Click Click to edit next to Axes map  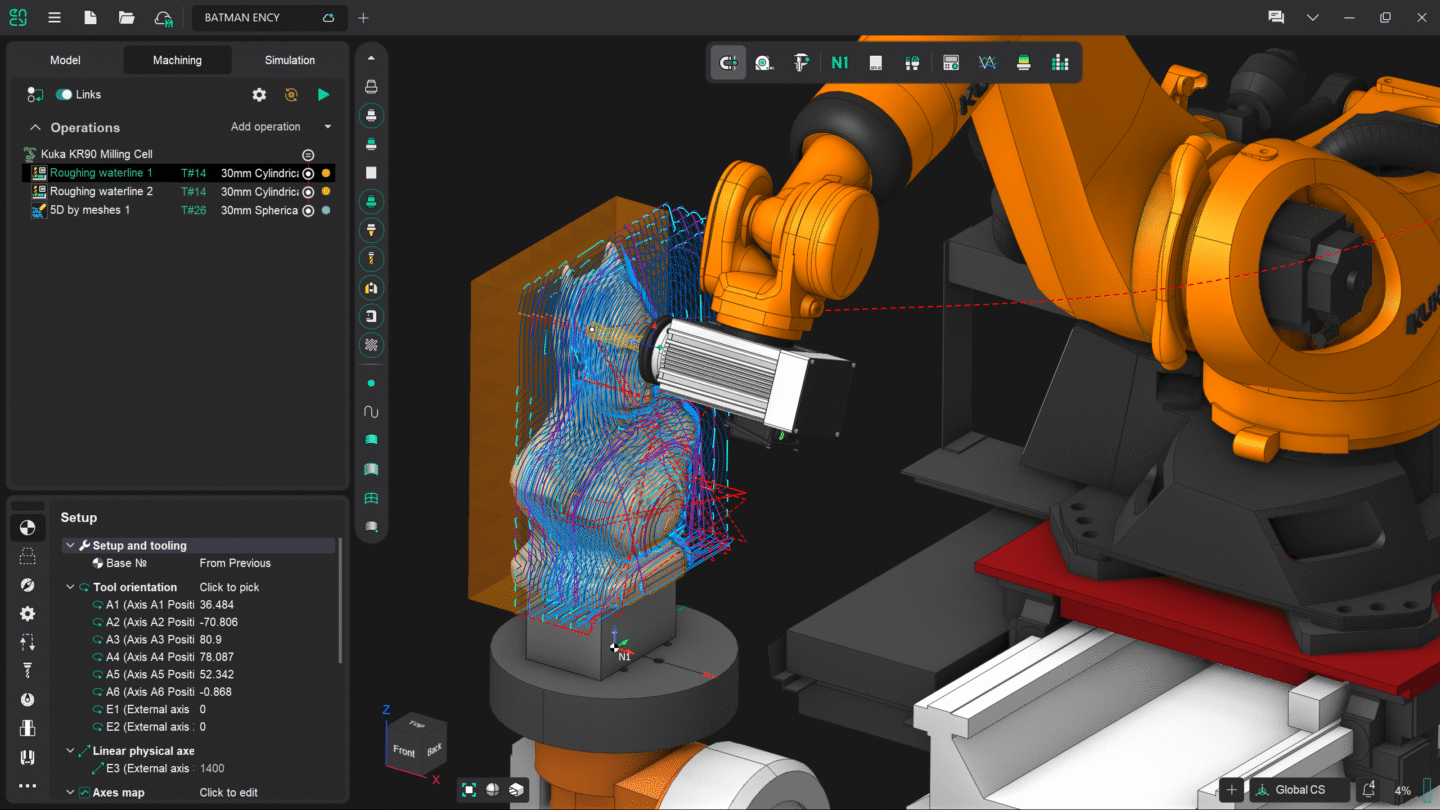pos(227,791)
